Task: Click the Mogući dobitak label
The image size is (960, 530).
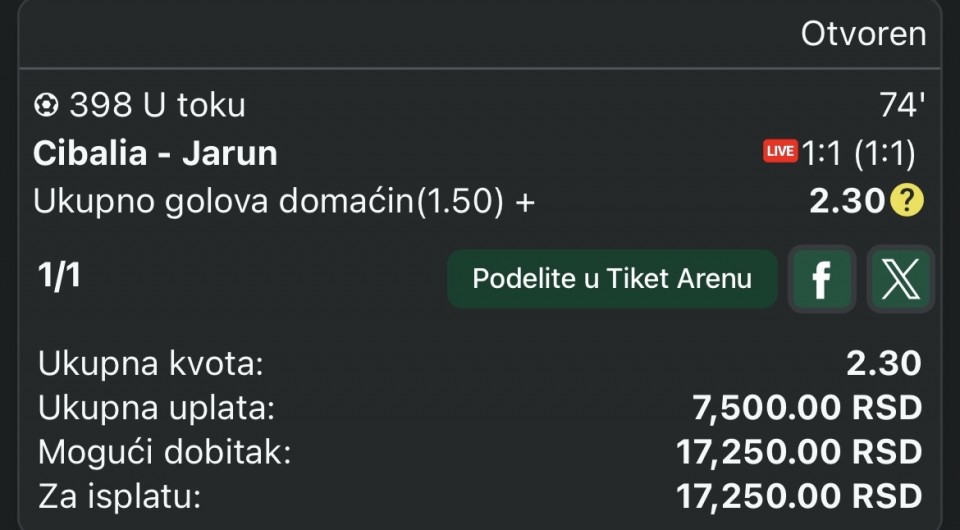Action: [x=165, y=452]
